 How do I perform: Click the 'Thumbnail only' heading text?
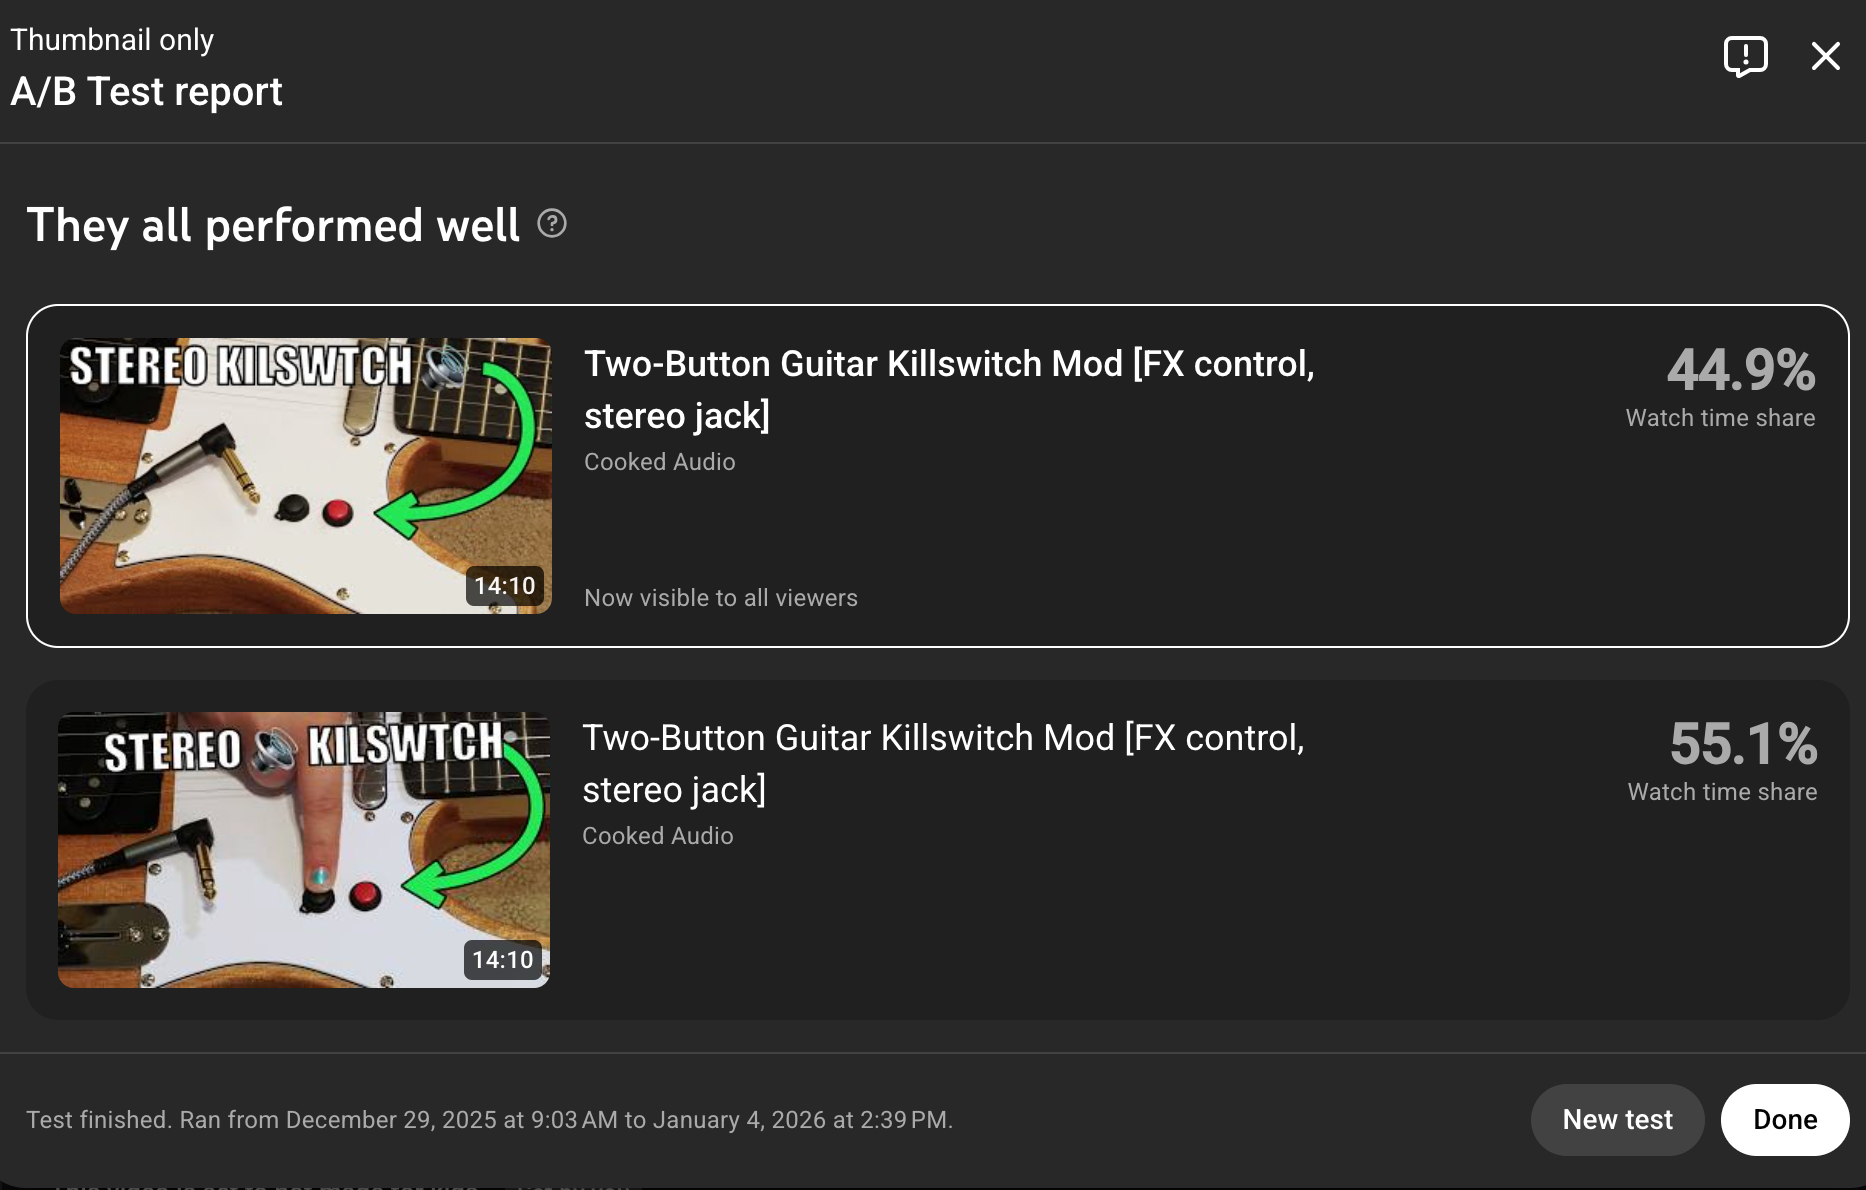112,40
